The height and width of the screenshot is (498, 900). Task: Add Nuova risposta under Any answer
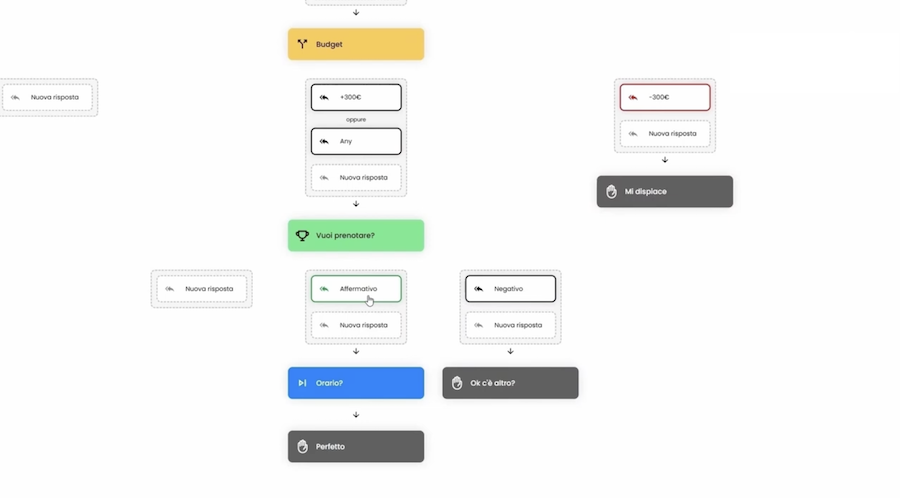pyautogui.click(x=356, y=178)
